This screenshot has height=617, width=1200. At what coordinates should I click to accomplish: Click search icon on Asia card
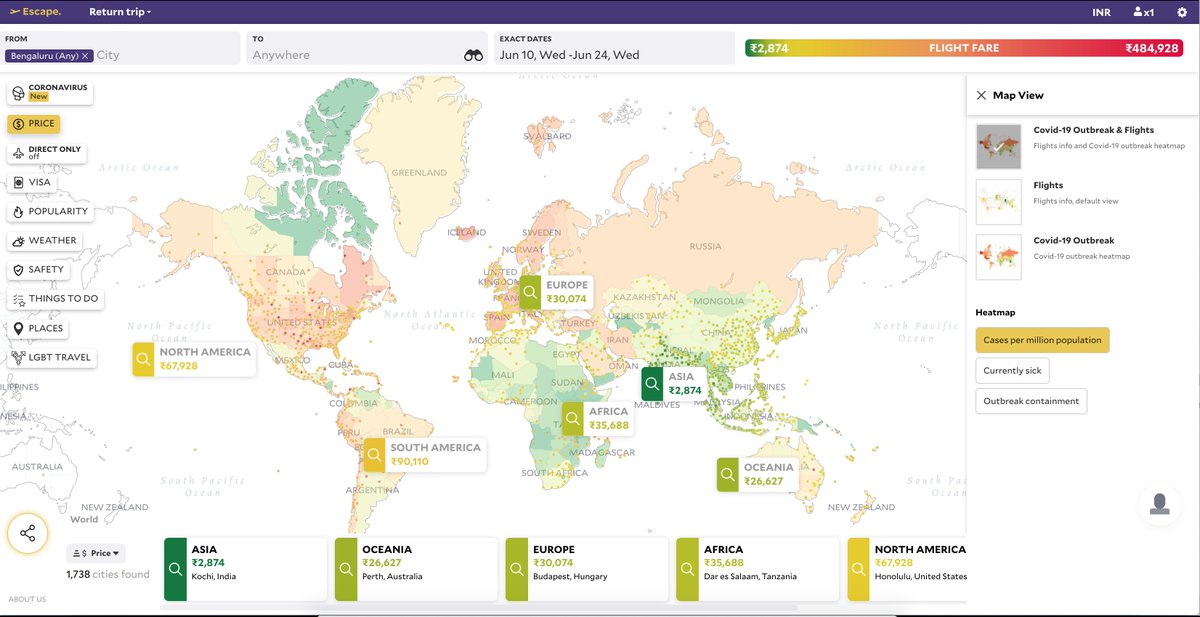pyautogui.click(x=176, y=569)
